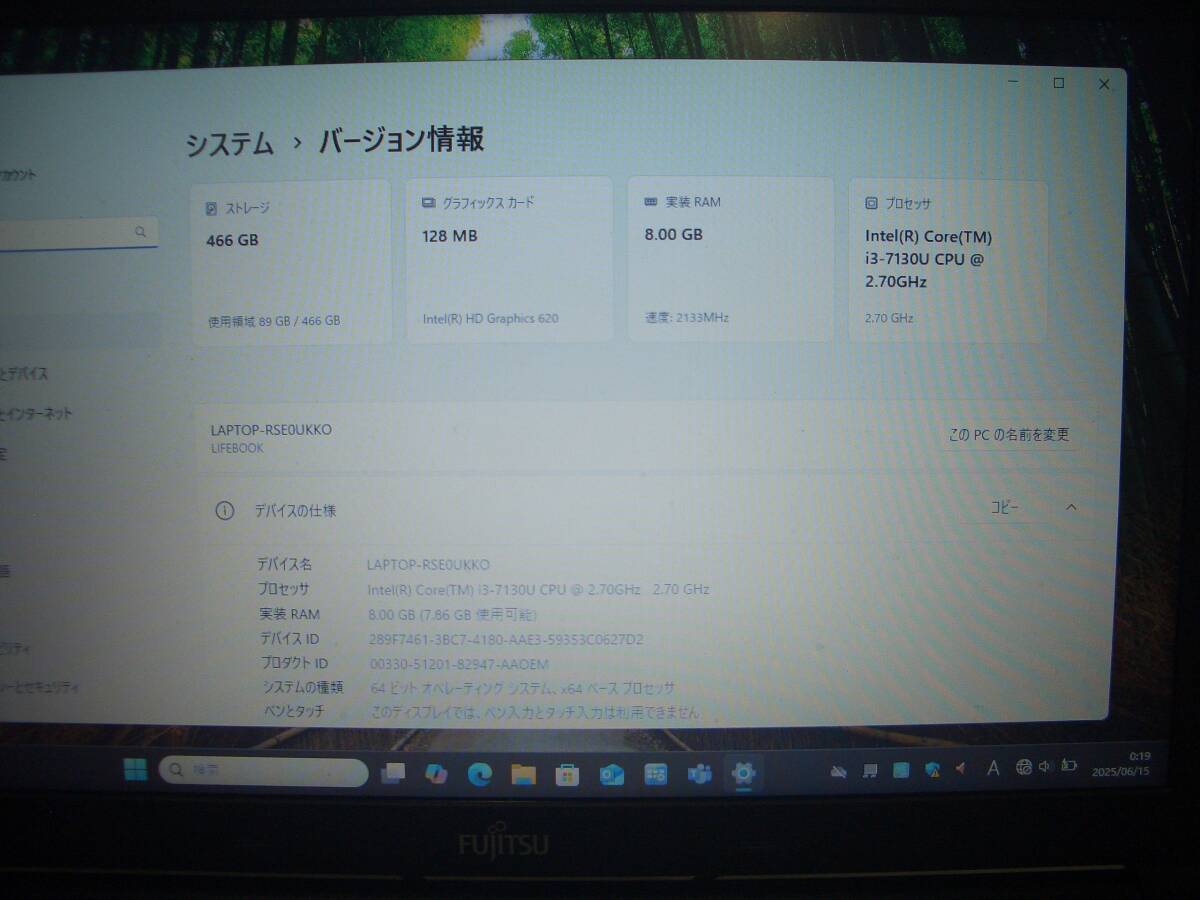Image resolution: width=1200 pixels, height=900 pixels.
Task: Go back to システム breadcrumb
Action: coord(229,144)
